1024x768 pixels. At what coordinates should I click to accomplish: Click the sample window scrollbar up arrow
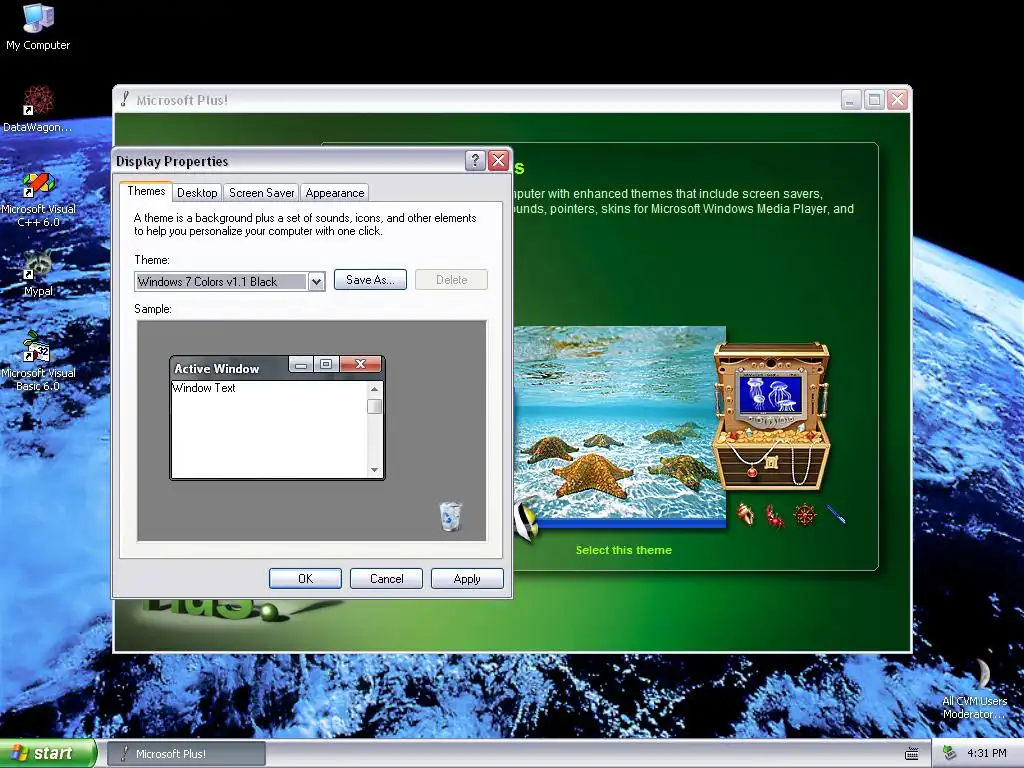click(x=374, y=389)
